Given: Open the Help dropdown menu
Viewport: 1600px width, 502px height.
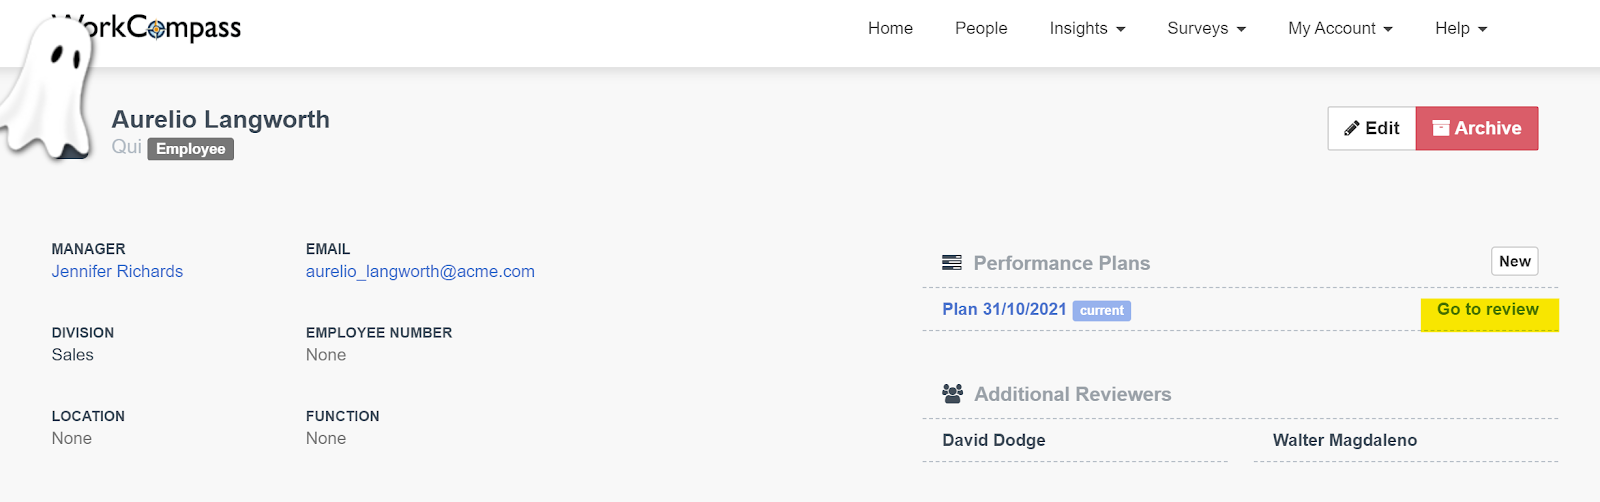Looking at the screenshot, I should (x=1461, y=28).
